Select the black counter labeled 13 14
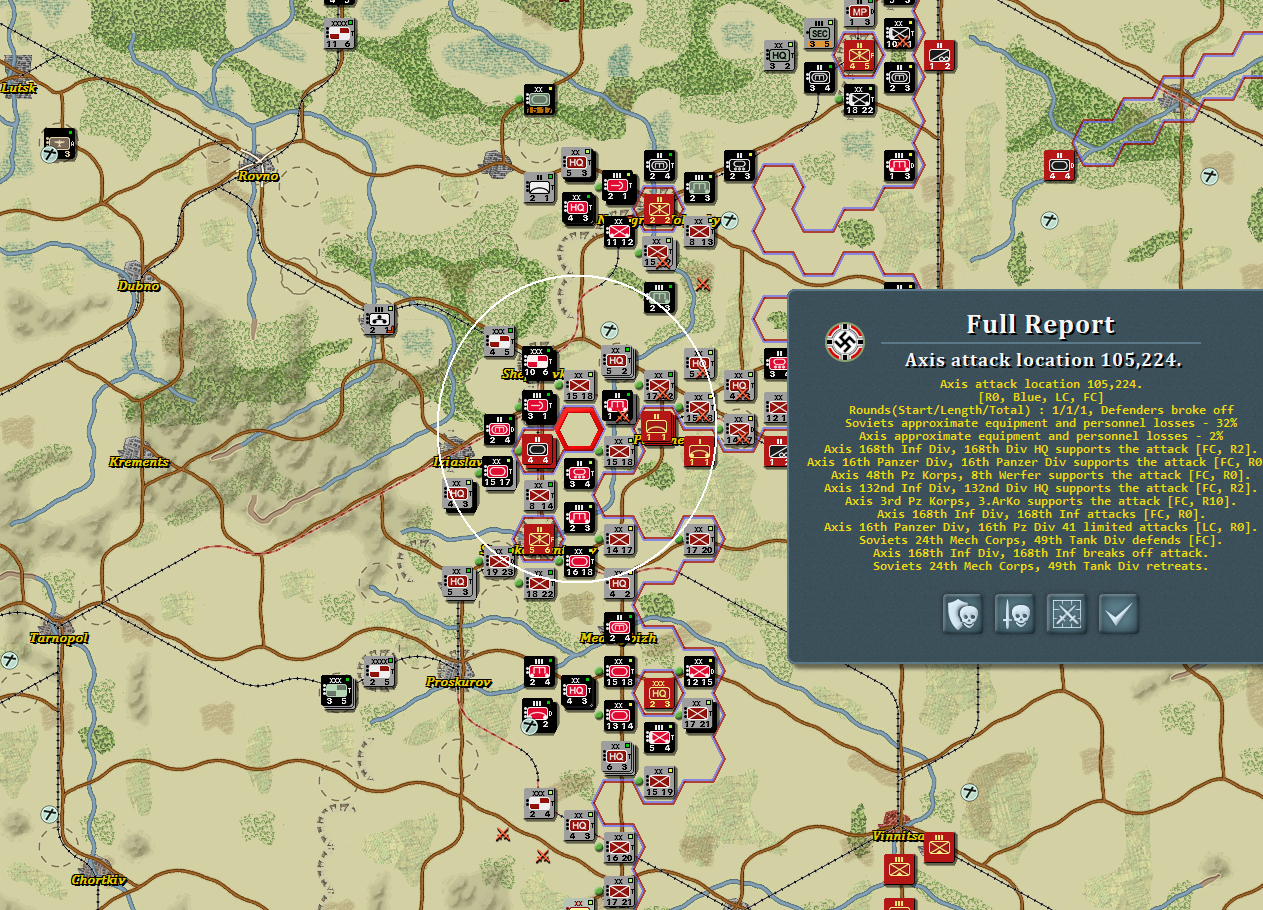 click(619, 716)
